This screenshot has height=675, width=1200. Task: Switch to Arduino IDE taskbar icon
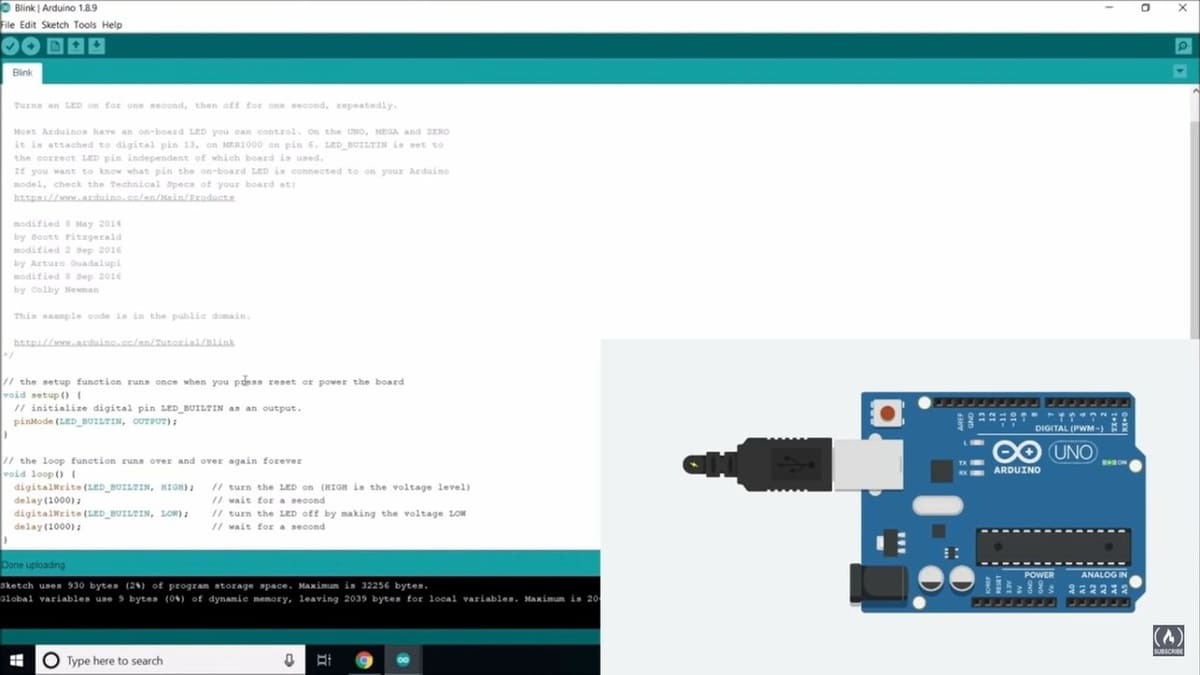[403, 660]
